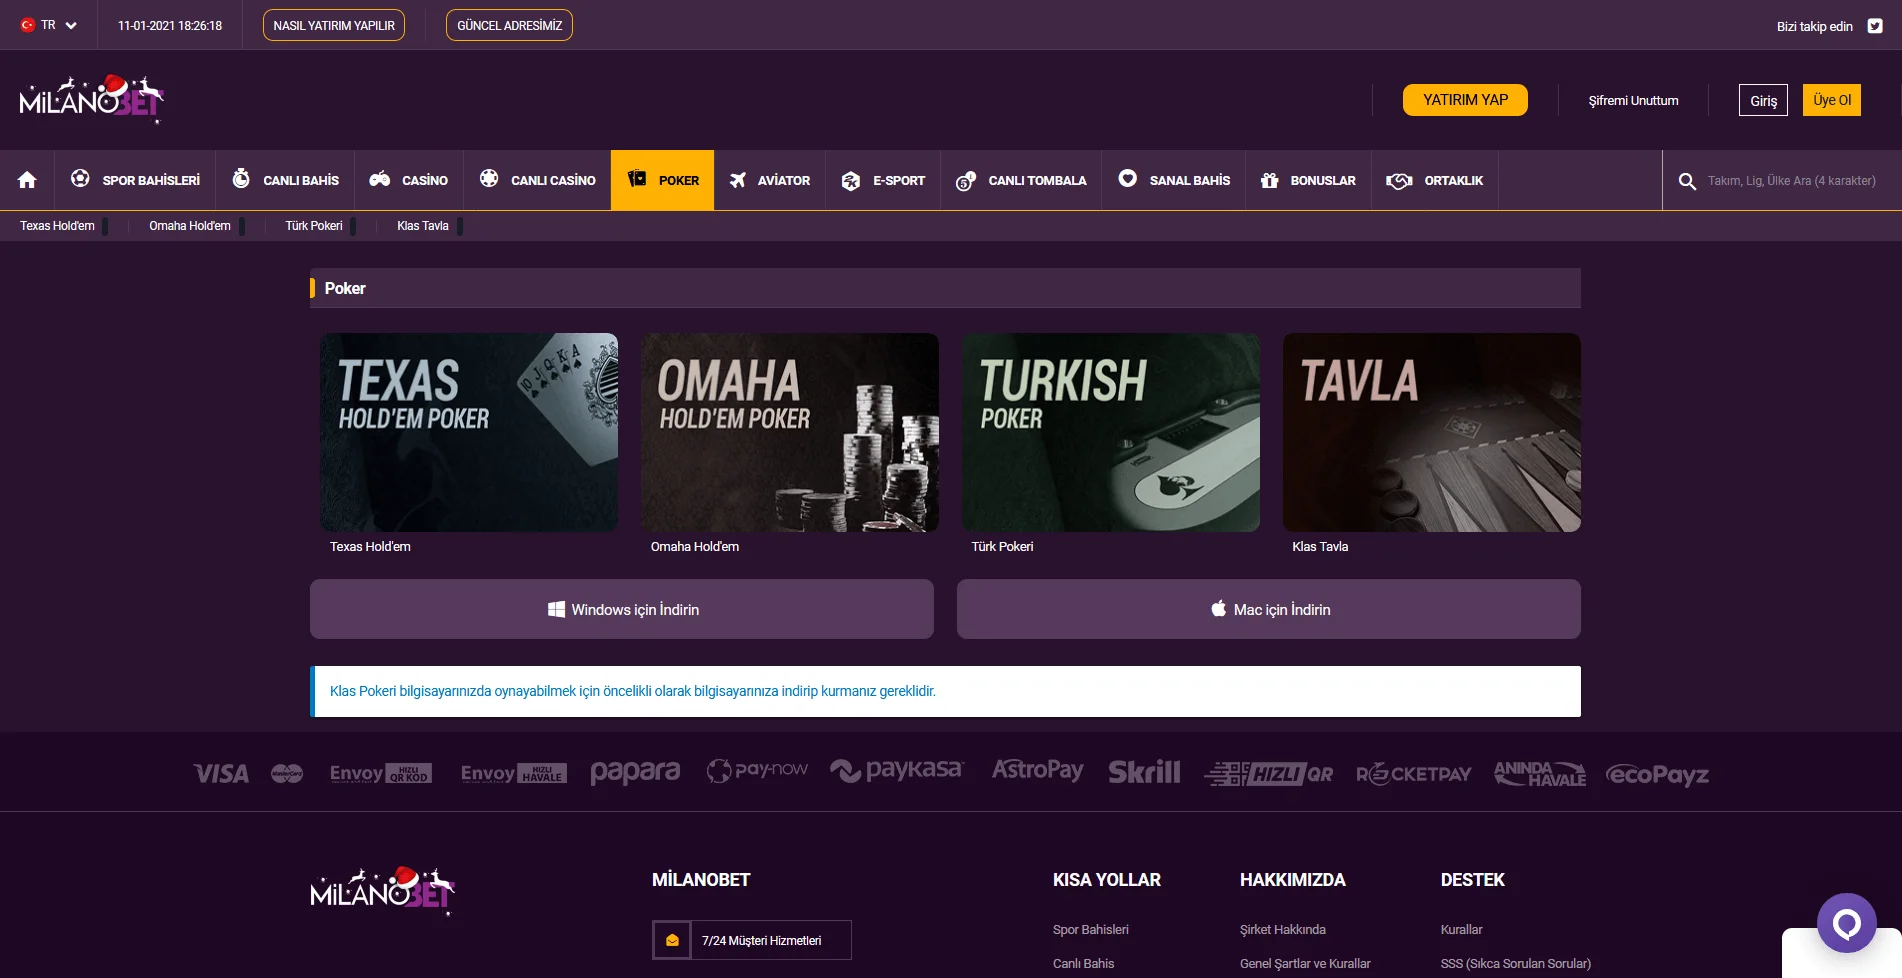Viewport: 1902px width, 978px height.
Task: Select the Poker menu label
Action: pos(679,181)
